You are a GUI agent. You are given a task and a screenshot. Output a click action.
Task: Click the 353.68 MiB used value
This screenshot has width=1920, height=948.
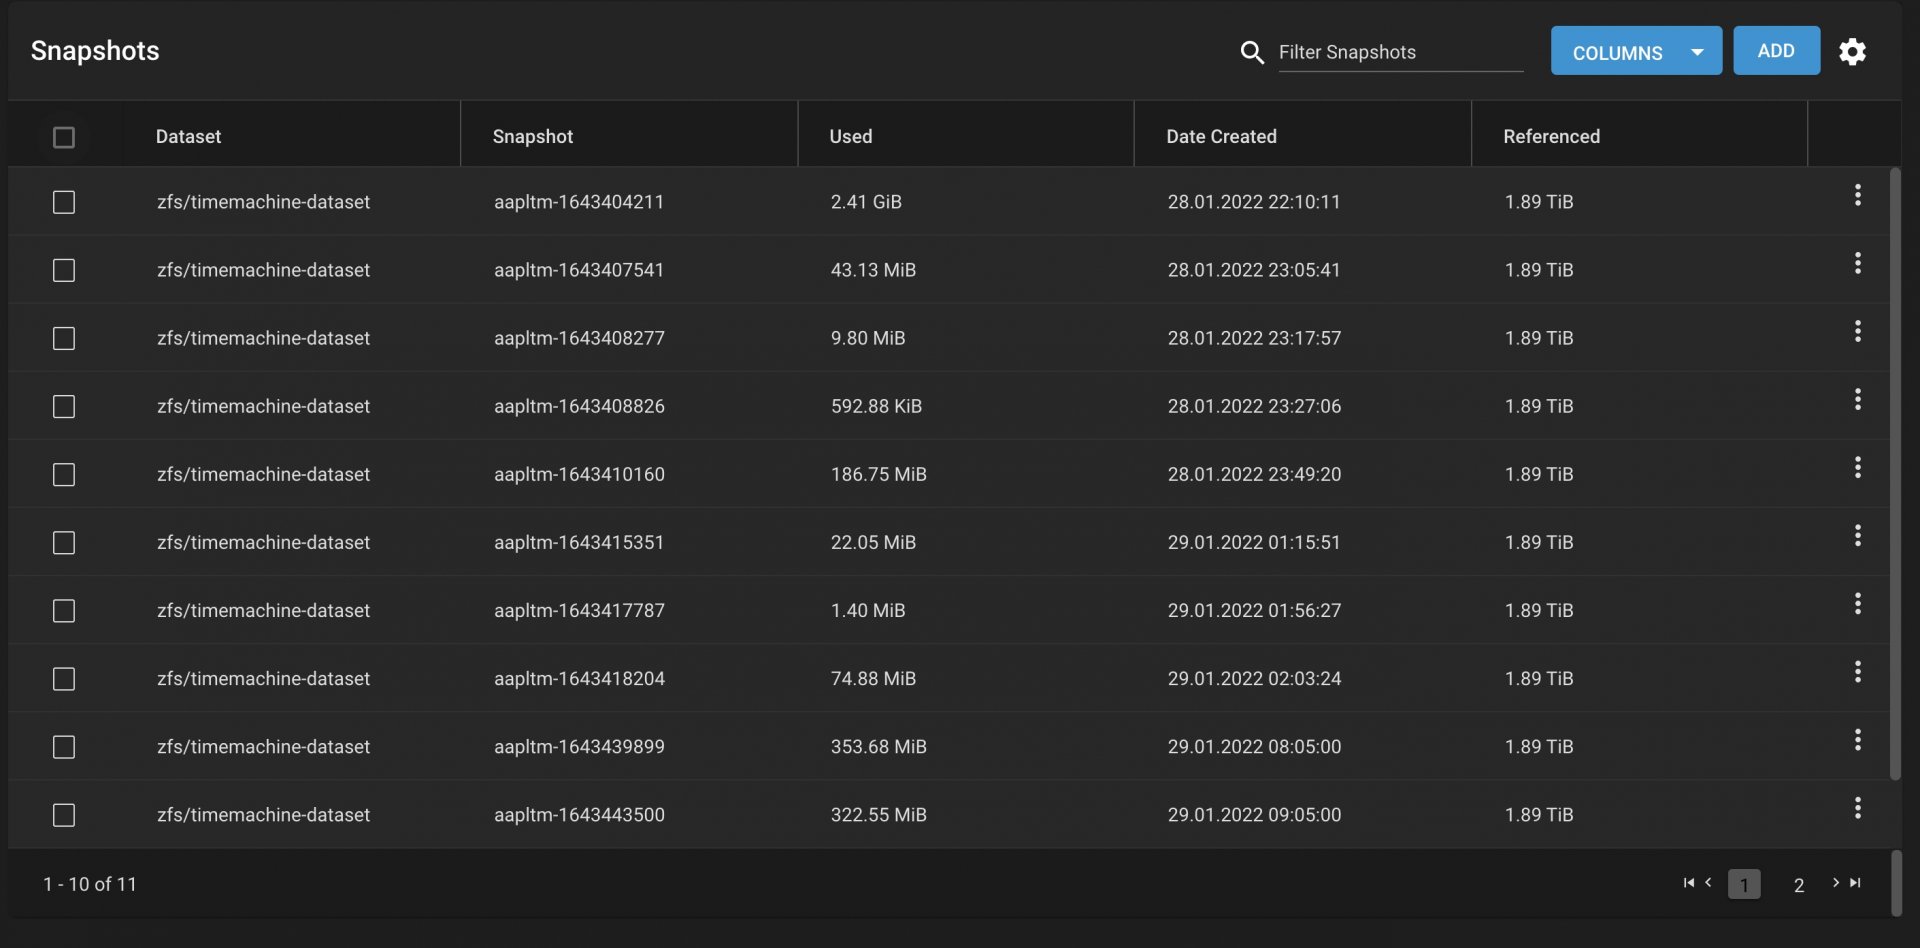pos(878,747)
